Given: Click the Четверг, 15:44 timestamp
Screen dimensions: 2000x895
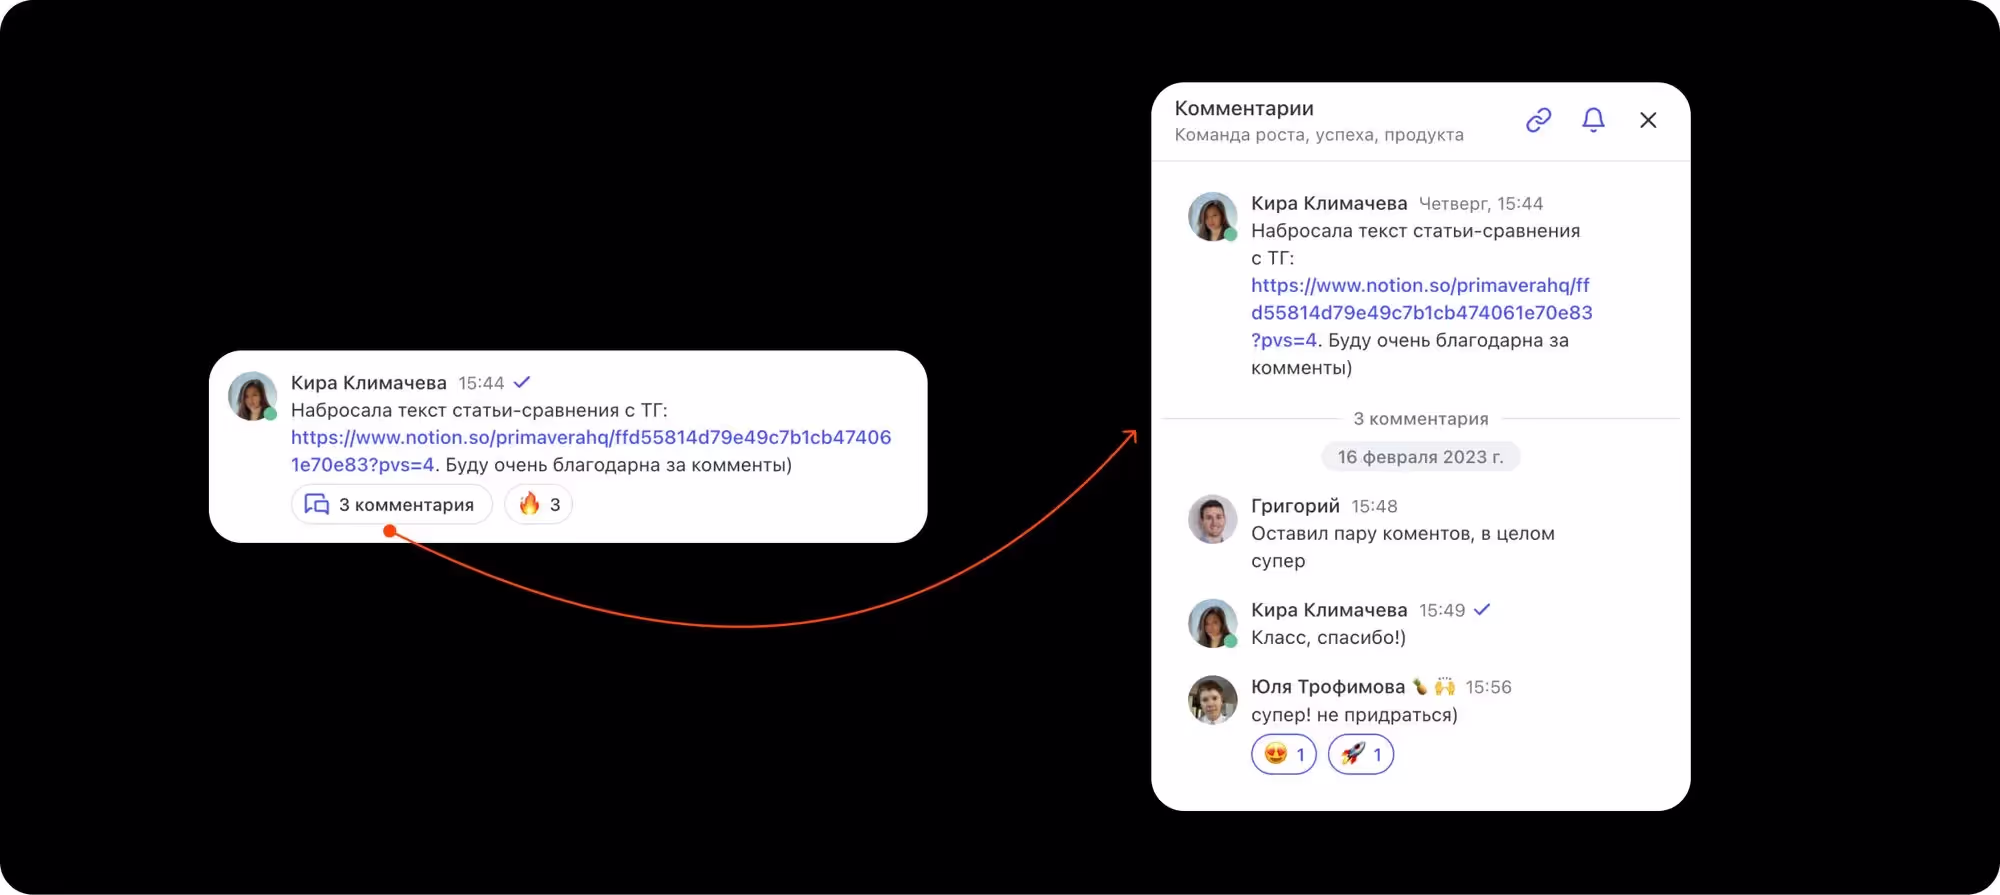Looking at the screenshot, I should point(1480,204).
